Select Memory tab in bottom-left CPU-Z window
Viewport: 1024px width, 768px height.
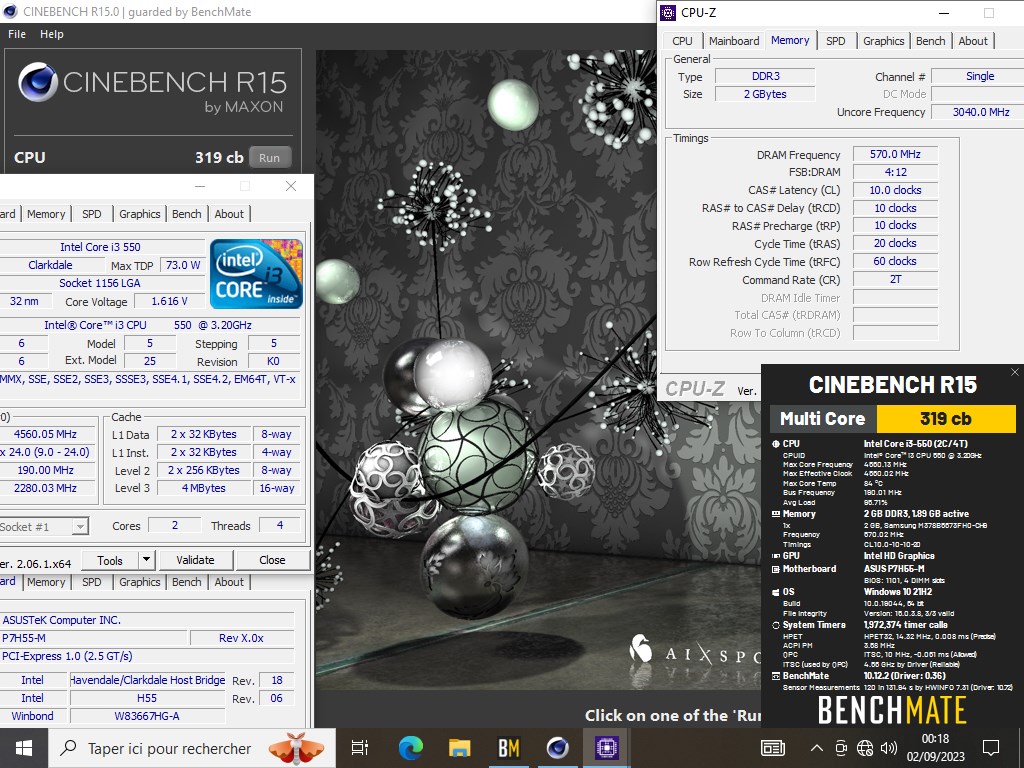[46, 582]
